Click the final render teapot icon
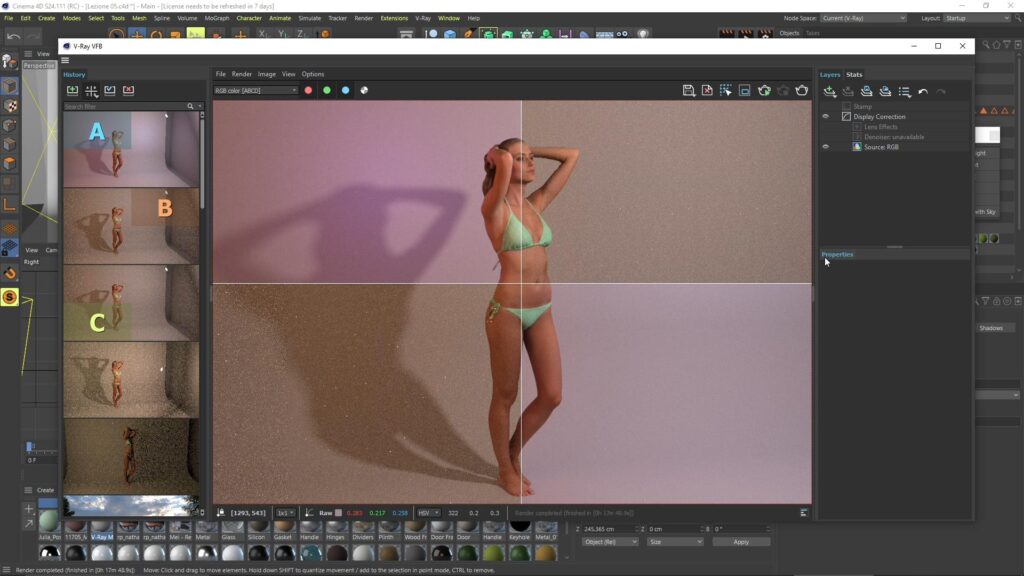Image resolution: width=1024 pixels, height=576 pixels. [801, 91]
